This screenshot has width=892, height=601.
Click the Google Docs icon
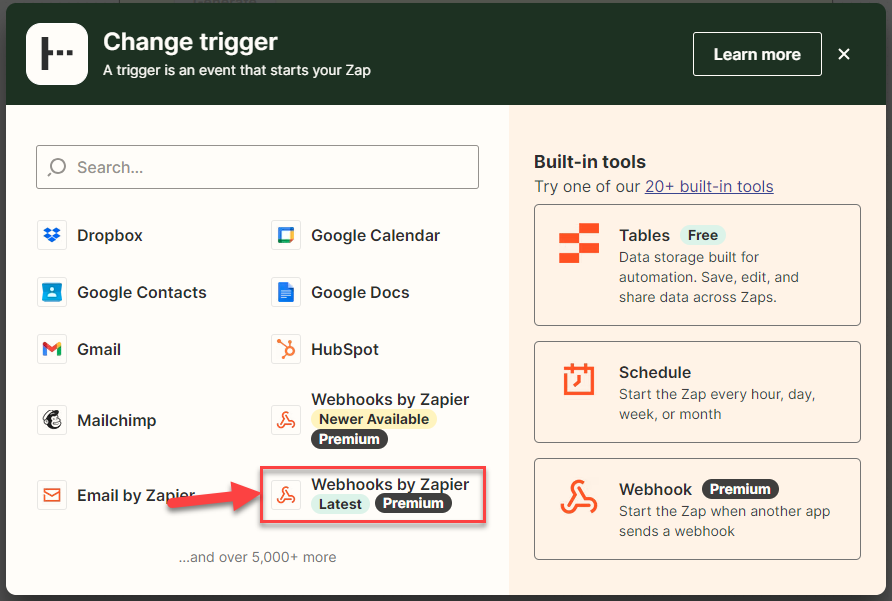[x=286, y=292]
